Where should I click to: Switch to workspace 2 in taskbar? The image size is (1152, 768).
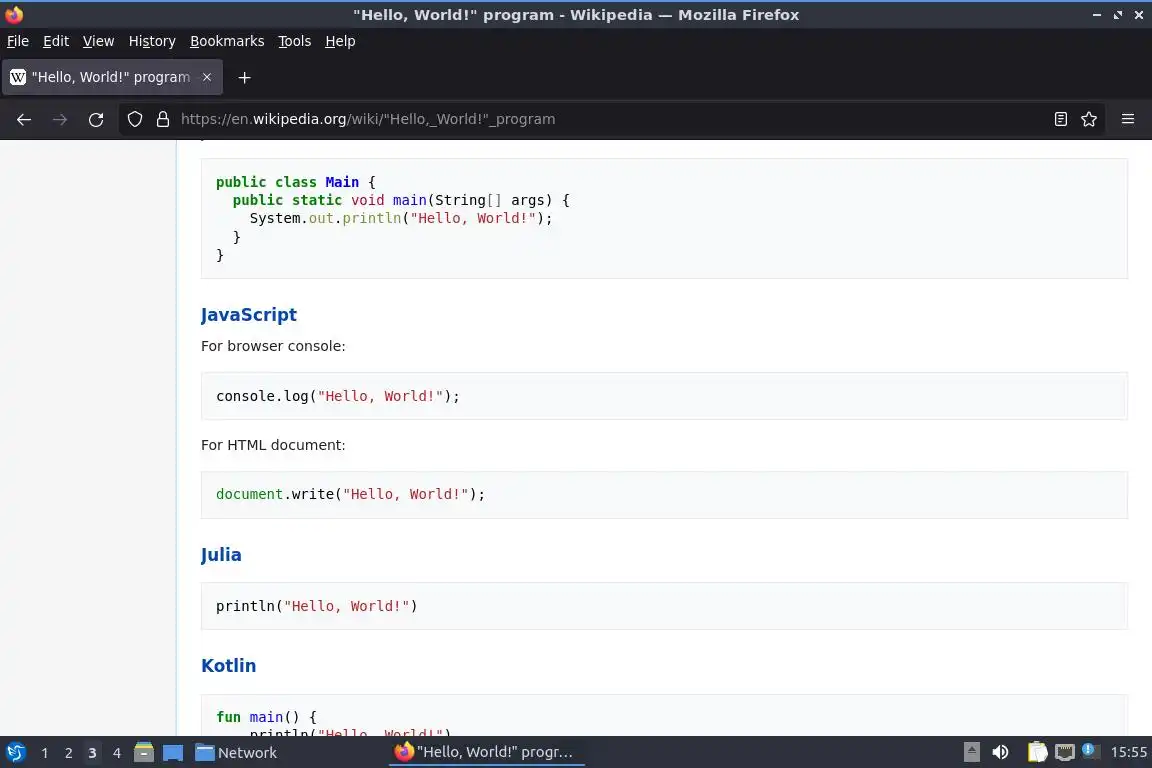pyautogui.click(x=68, y=753)
